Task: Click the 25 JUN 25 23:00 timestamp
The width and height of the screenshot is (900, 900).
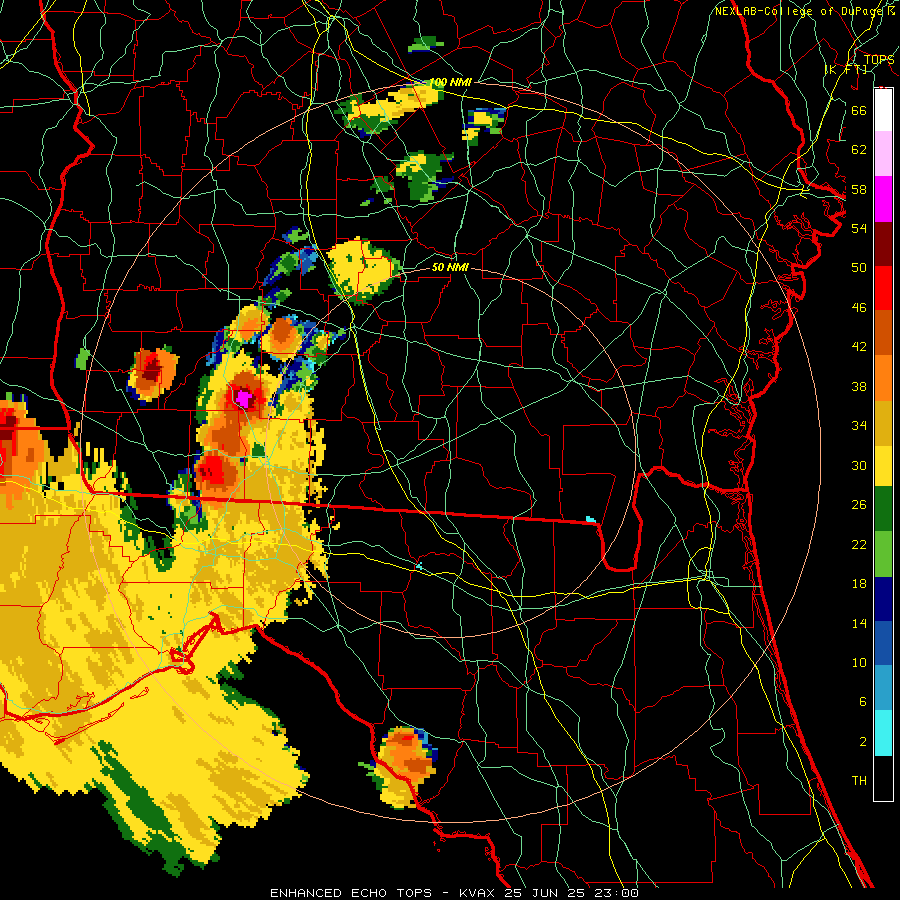Action: 571,893
